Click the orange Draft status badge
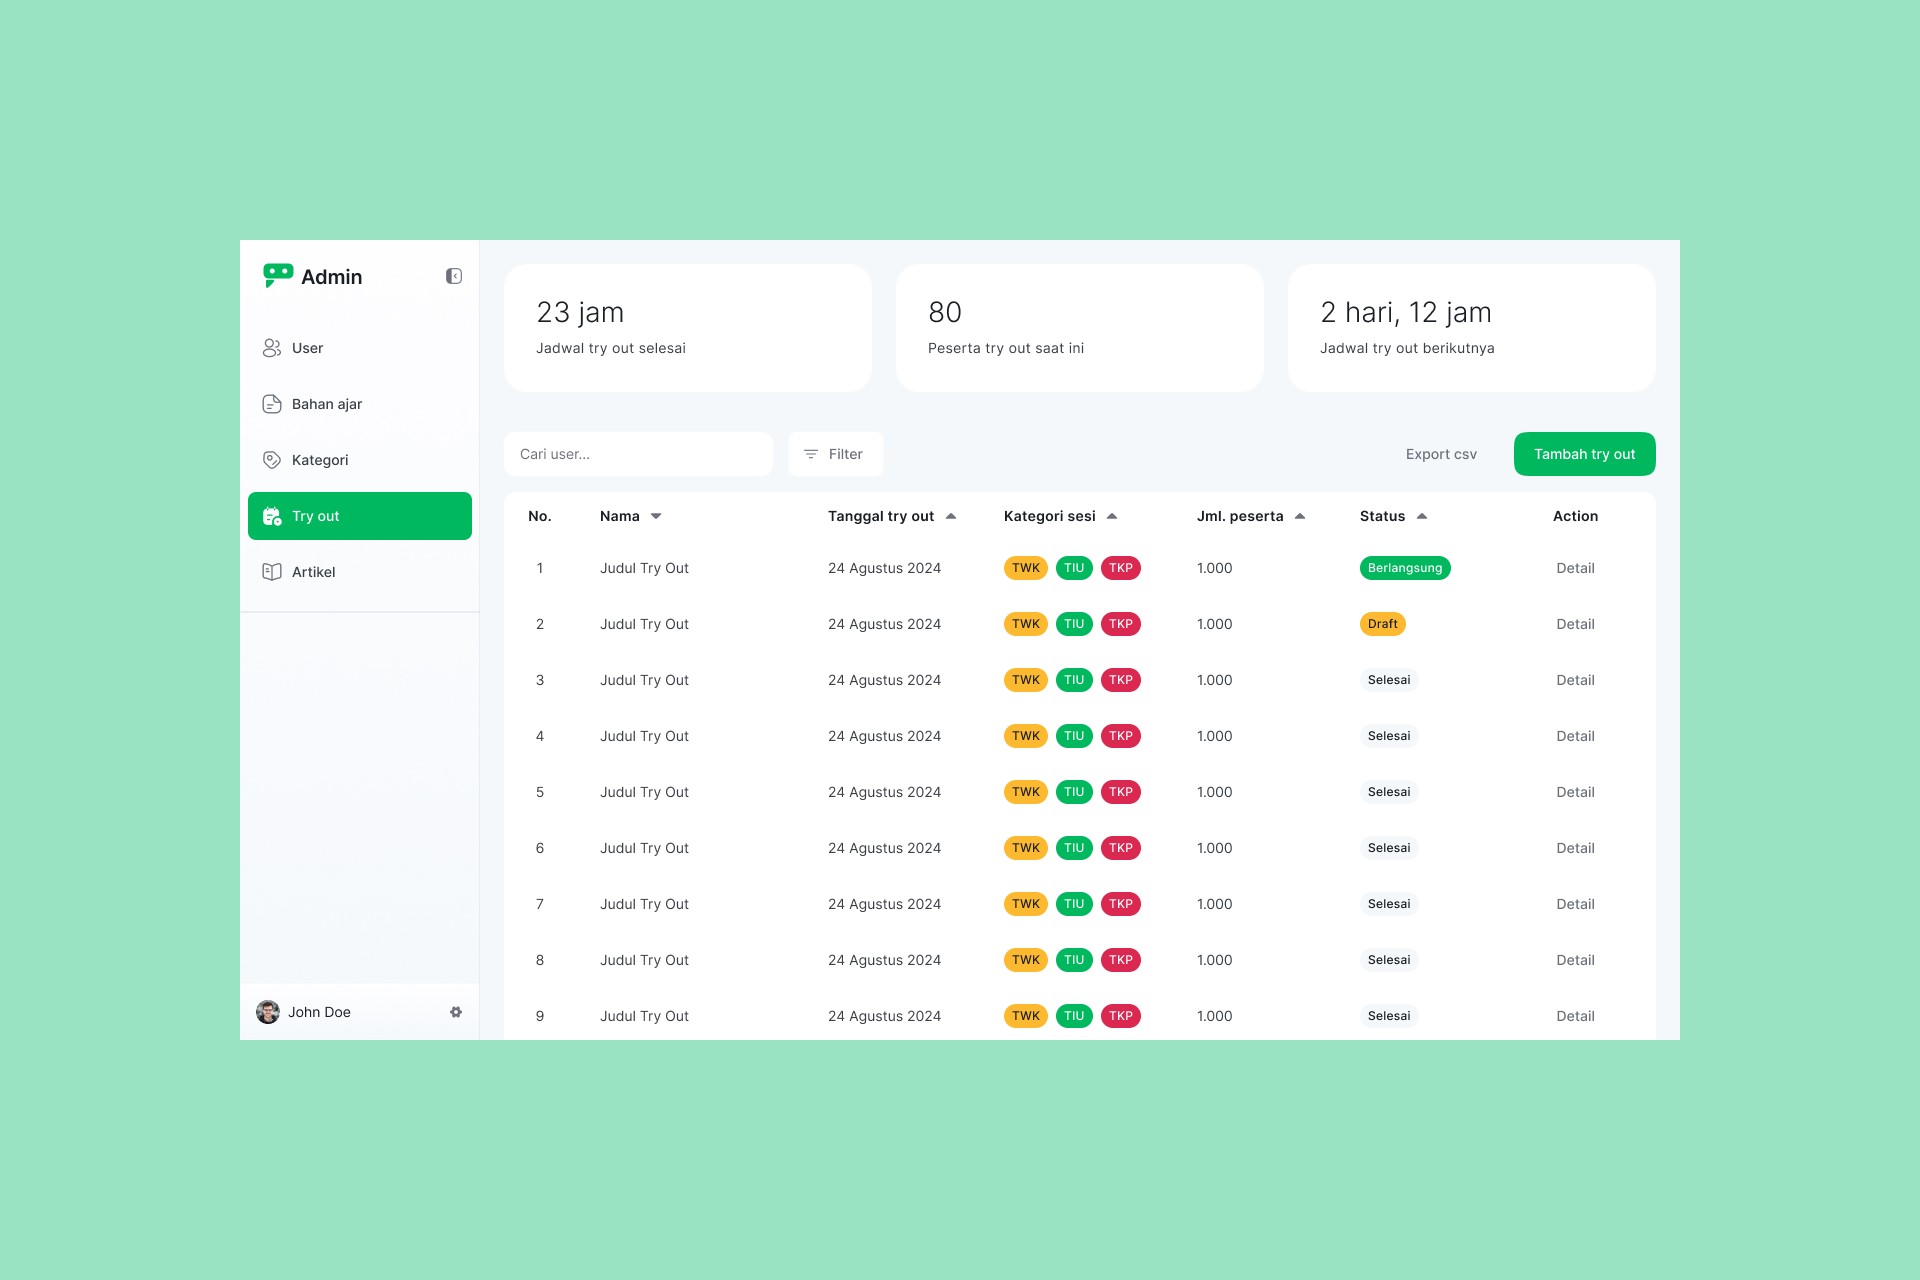 (1383, 624)
